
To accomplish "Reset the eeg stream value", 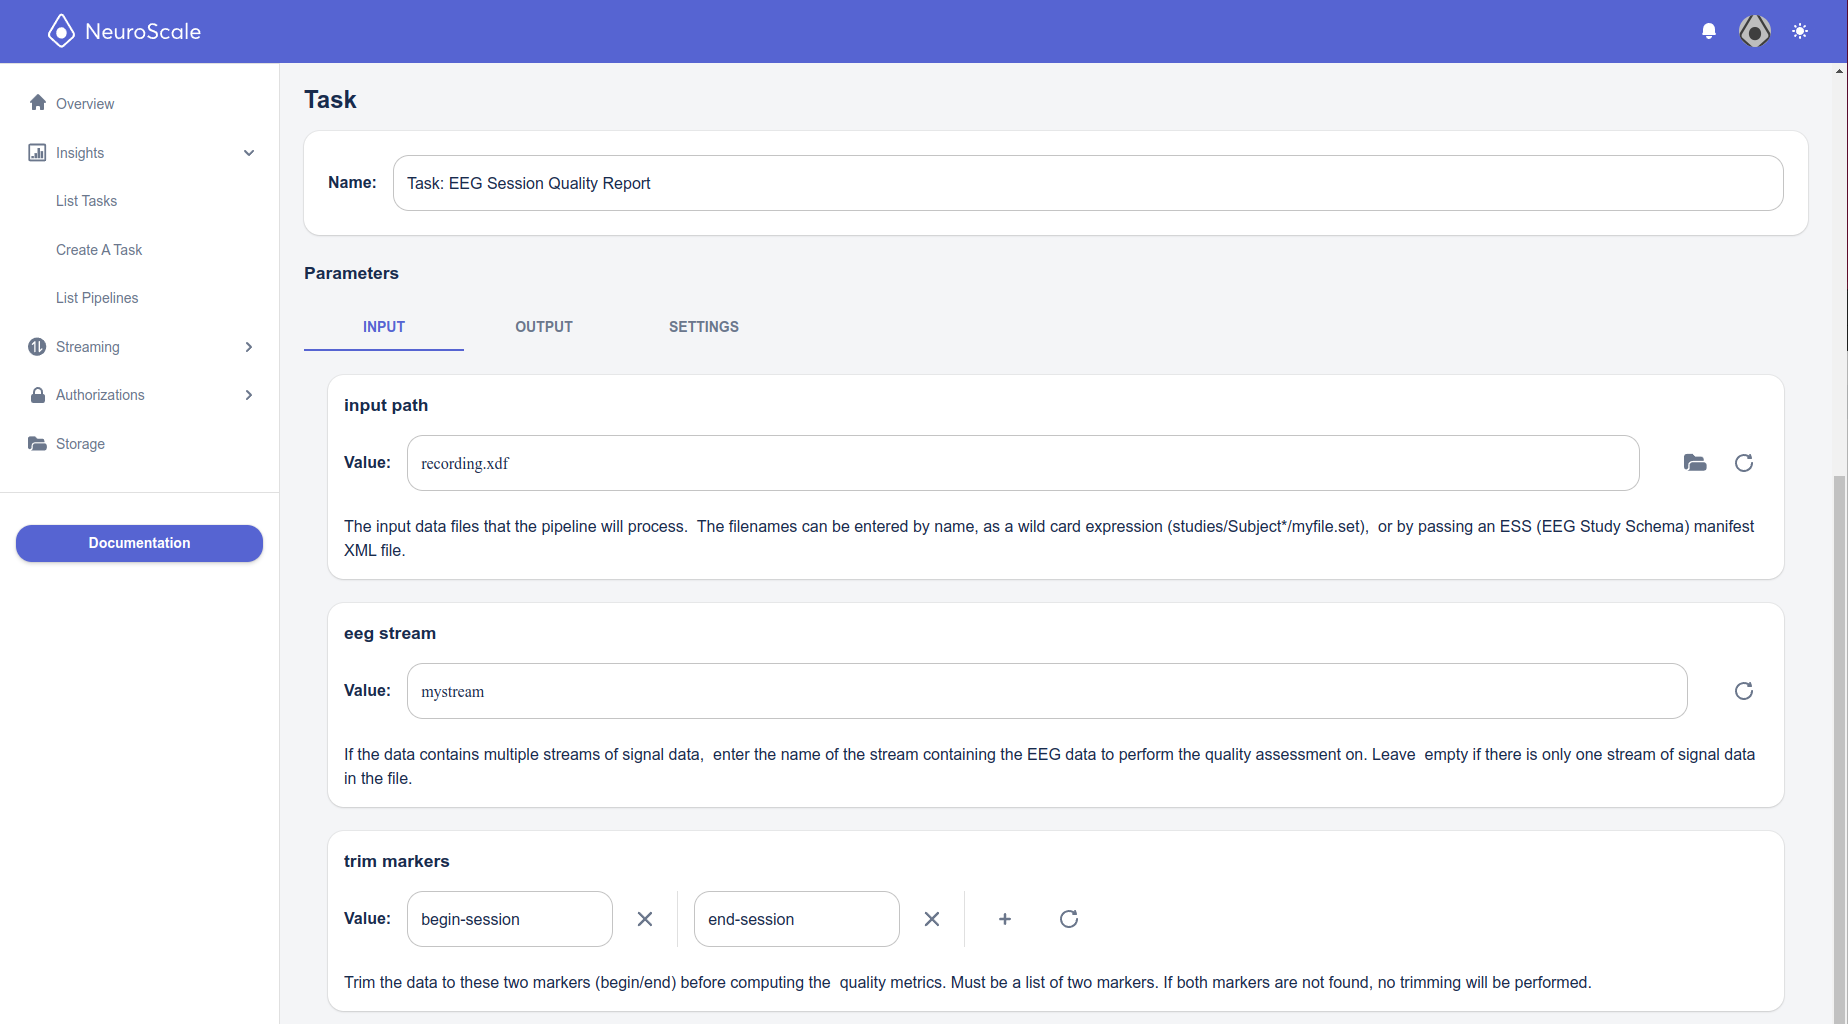I will (x=1744, y=690).
